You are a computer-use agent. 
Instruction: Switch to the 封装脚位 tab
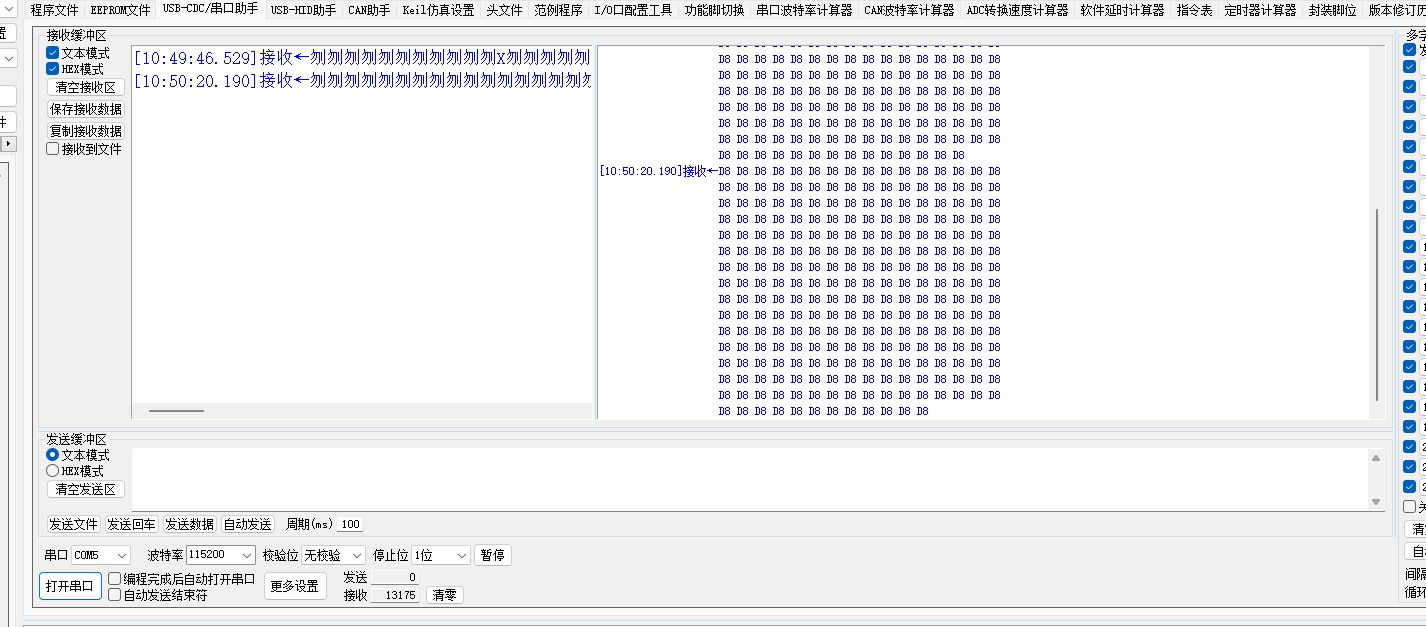tap(1332, 11)
